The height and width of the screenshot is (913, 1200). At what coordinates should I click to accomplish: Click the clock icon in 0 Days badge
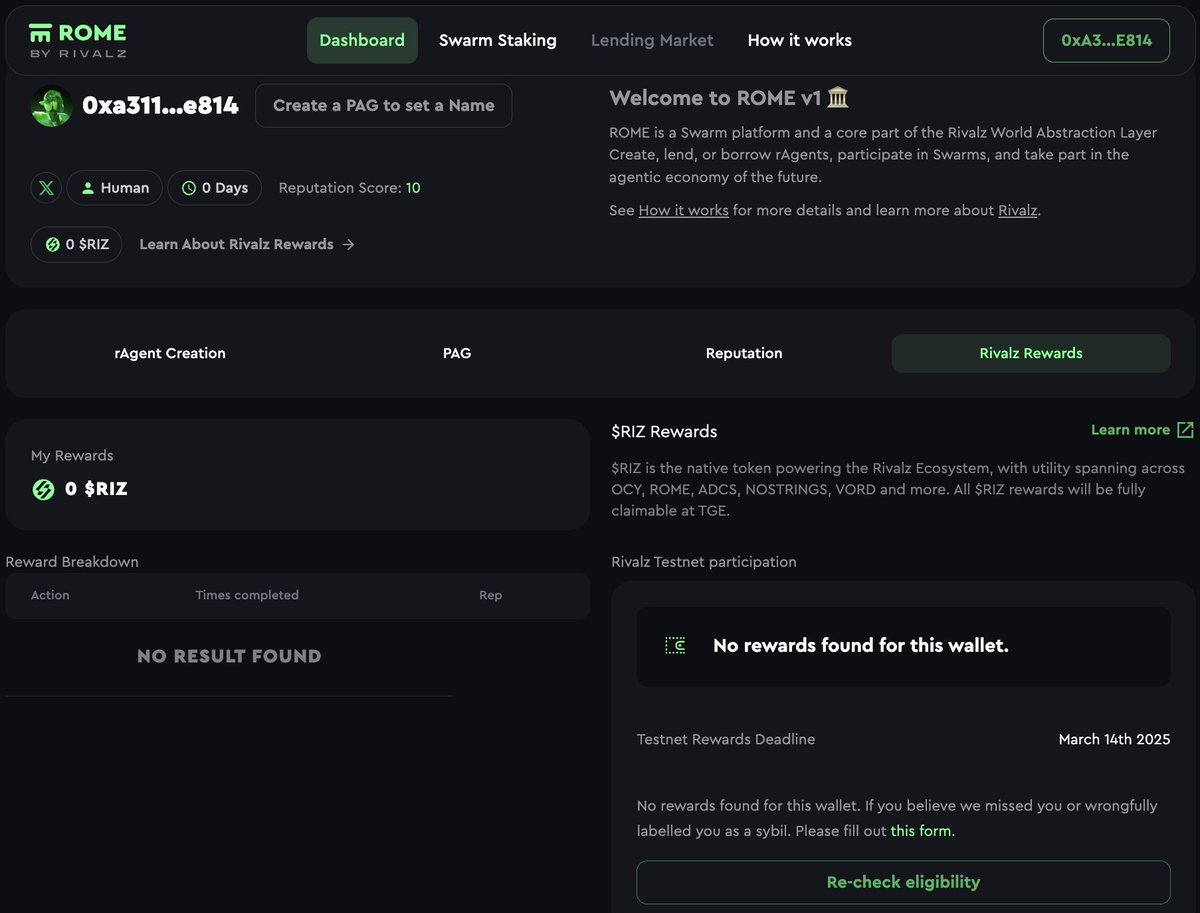click(x=189, y=188)
